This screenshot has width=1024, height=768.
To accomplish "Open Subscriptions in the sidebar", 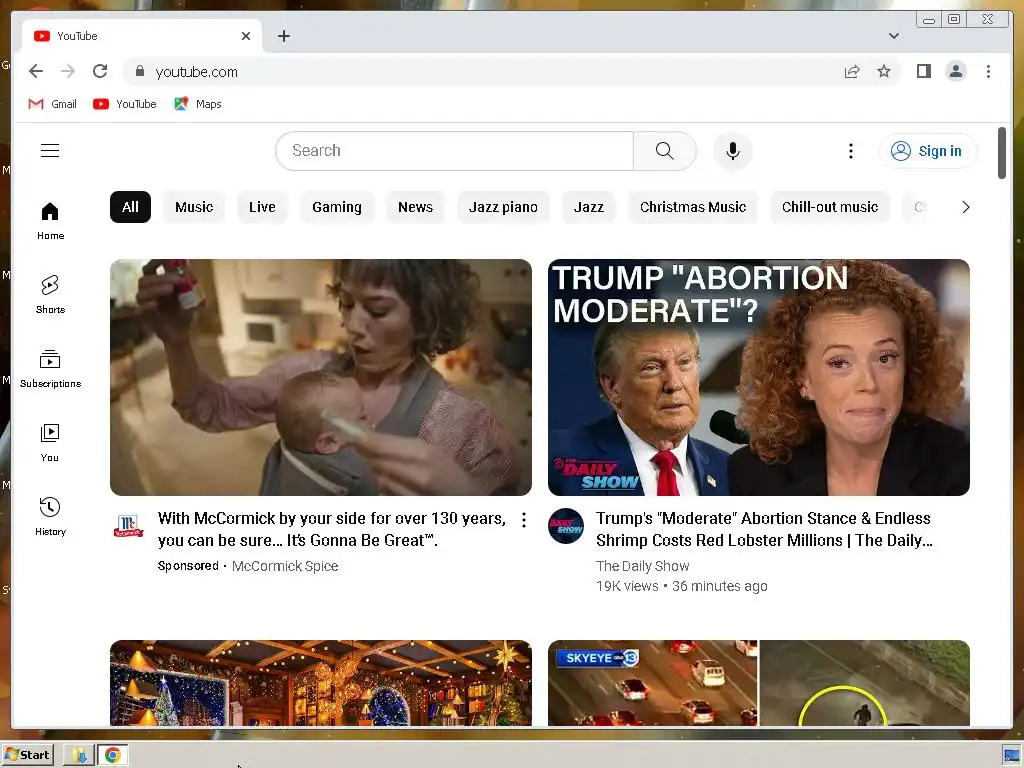I will 50,369.
